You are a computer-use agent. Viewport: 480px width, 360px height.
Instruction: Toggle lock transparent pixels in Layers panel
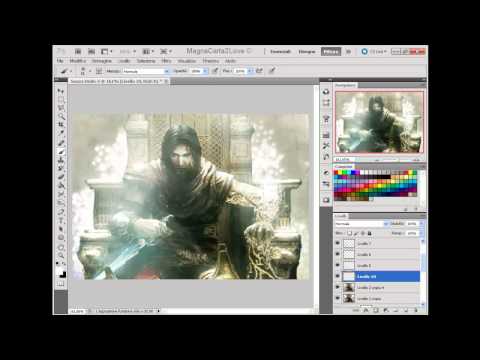[x=349, y=233]
